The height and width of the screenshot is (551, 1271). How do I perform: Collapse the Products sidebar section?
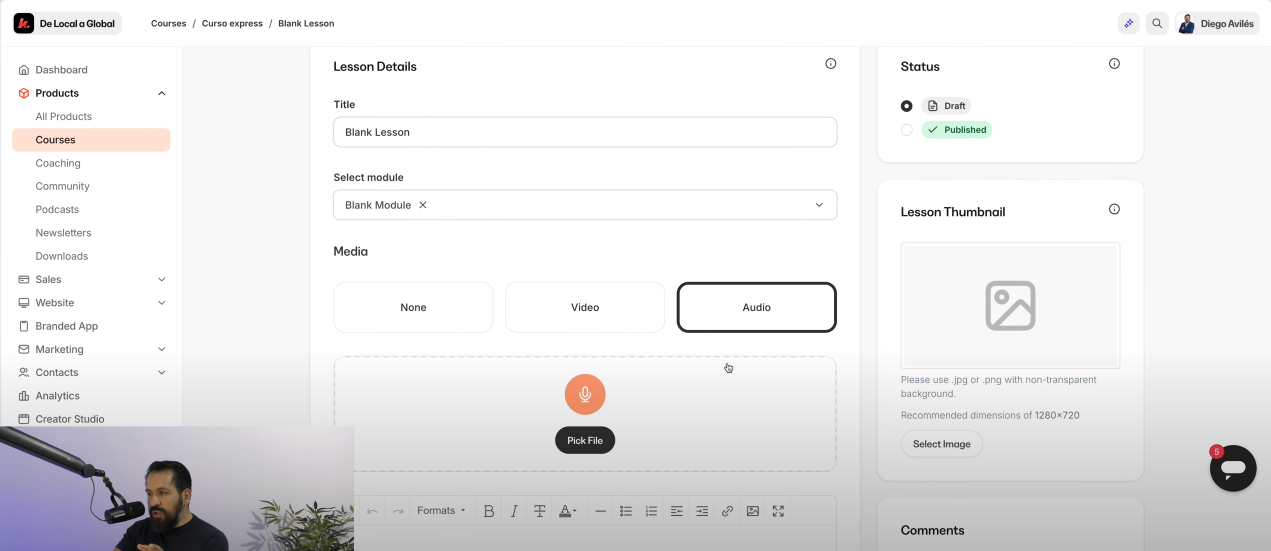click(162, 93)
